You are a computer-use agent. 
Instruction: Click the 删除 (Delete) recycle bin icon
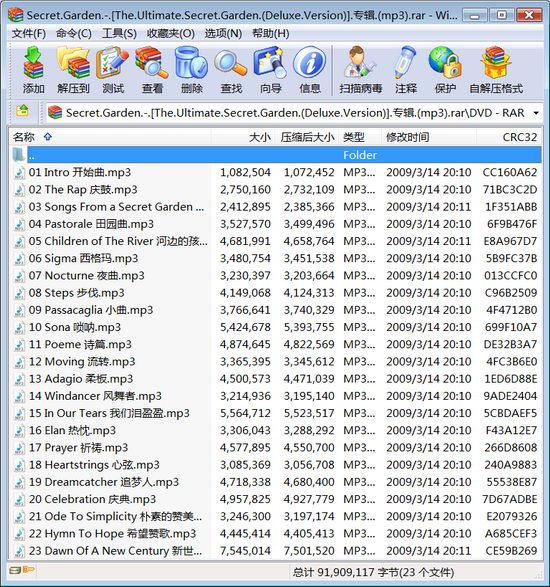tap(192, 70)
